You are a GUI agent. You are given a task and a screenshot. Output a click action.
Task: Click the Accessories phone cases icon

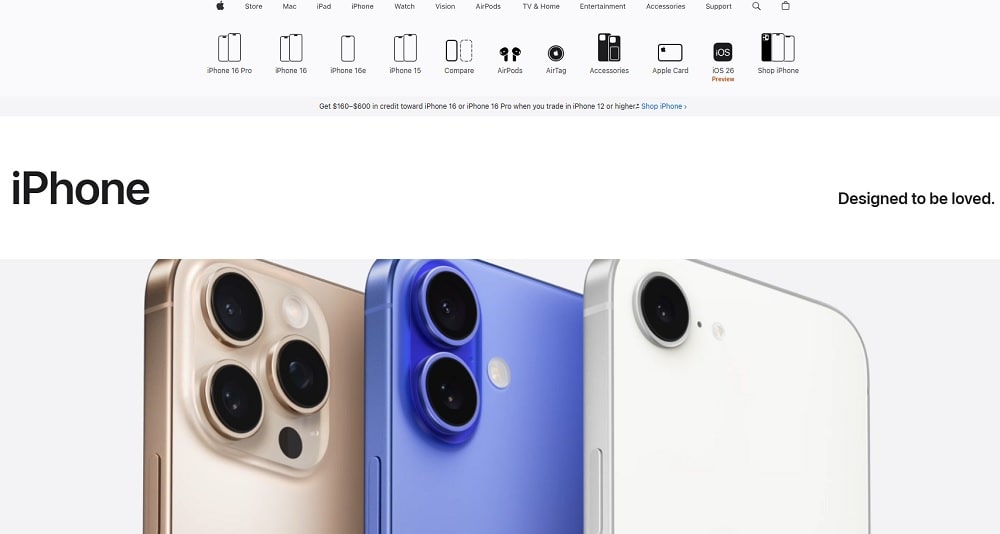tap(609, 48)
